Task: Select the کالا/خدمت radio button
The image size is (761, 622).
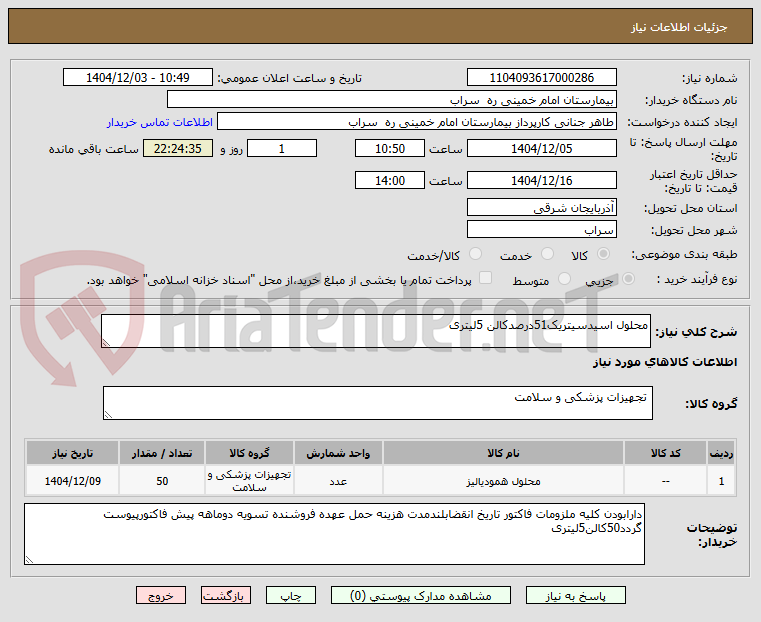Action: pos(476,254)
